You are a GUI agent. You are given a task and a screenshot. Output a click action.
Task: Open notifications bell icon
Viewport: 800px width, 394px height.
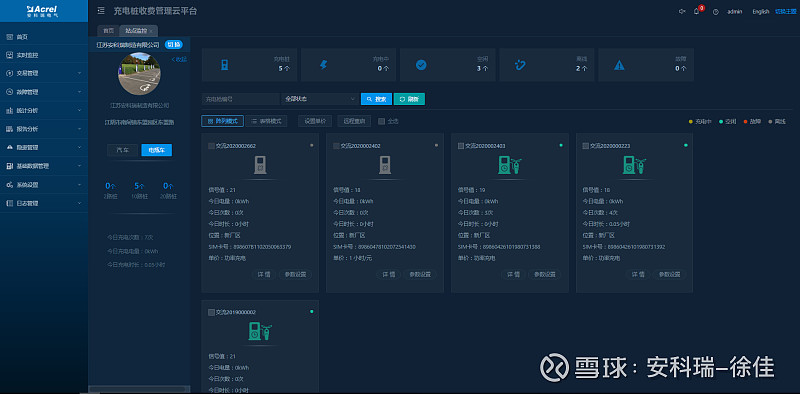[x=696, y=11]
